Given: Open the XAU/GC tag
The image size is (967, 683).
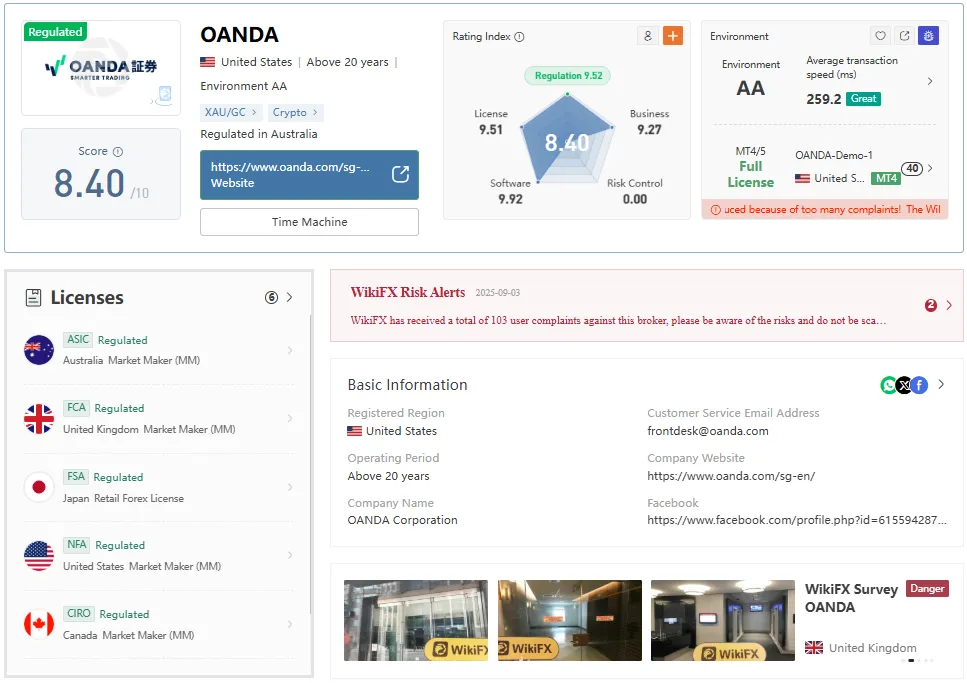Looking at the screenshot, I should pyautogui.click(x=231, y=112).
